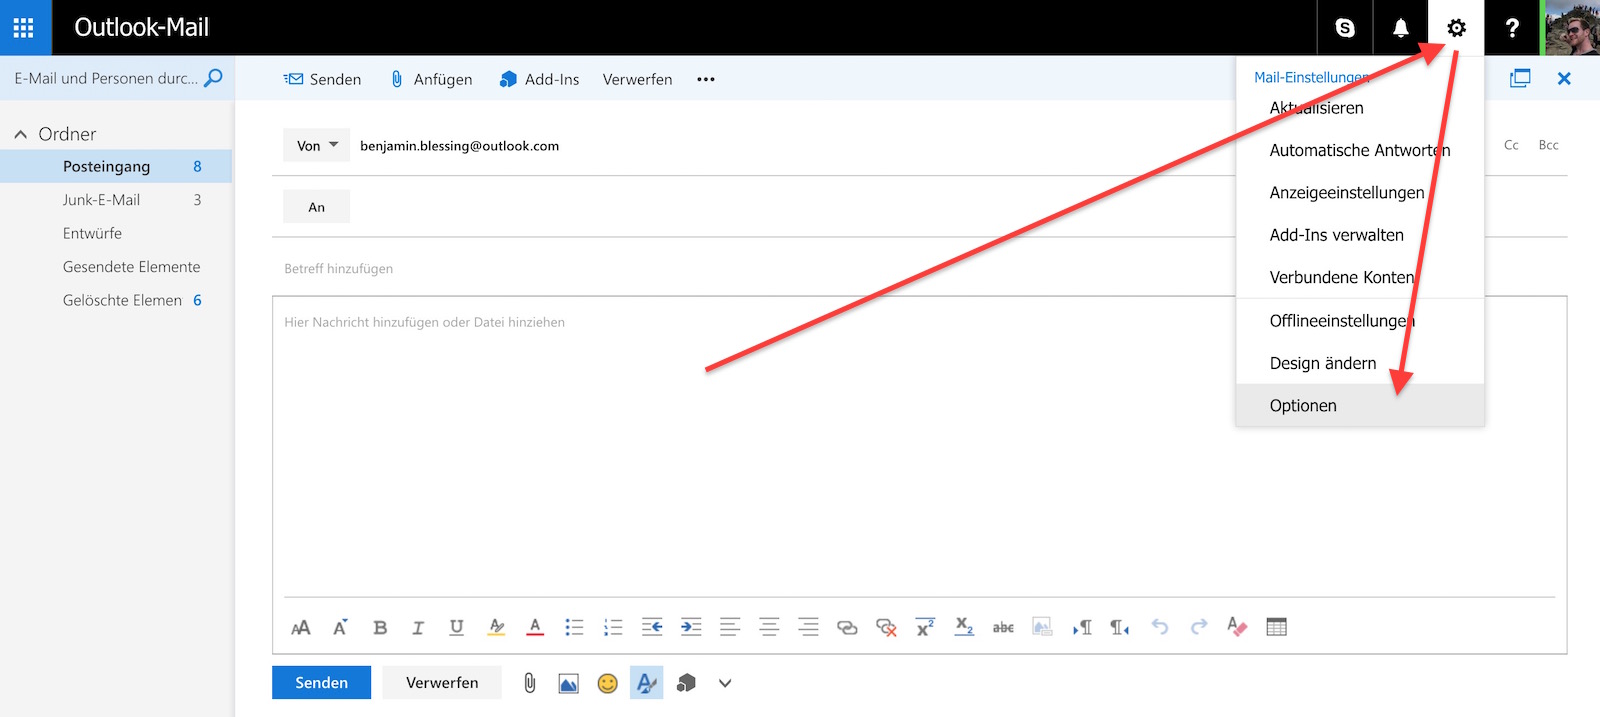The height and width of the screenshot is (717, 1600).
Task: Open Automatische Antworten settings
Action: tap(1360, 150)
